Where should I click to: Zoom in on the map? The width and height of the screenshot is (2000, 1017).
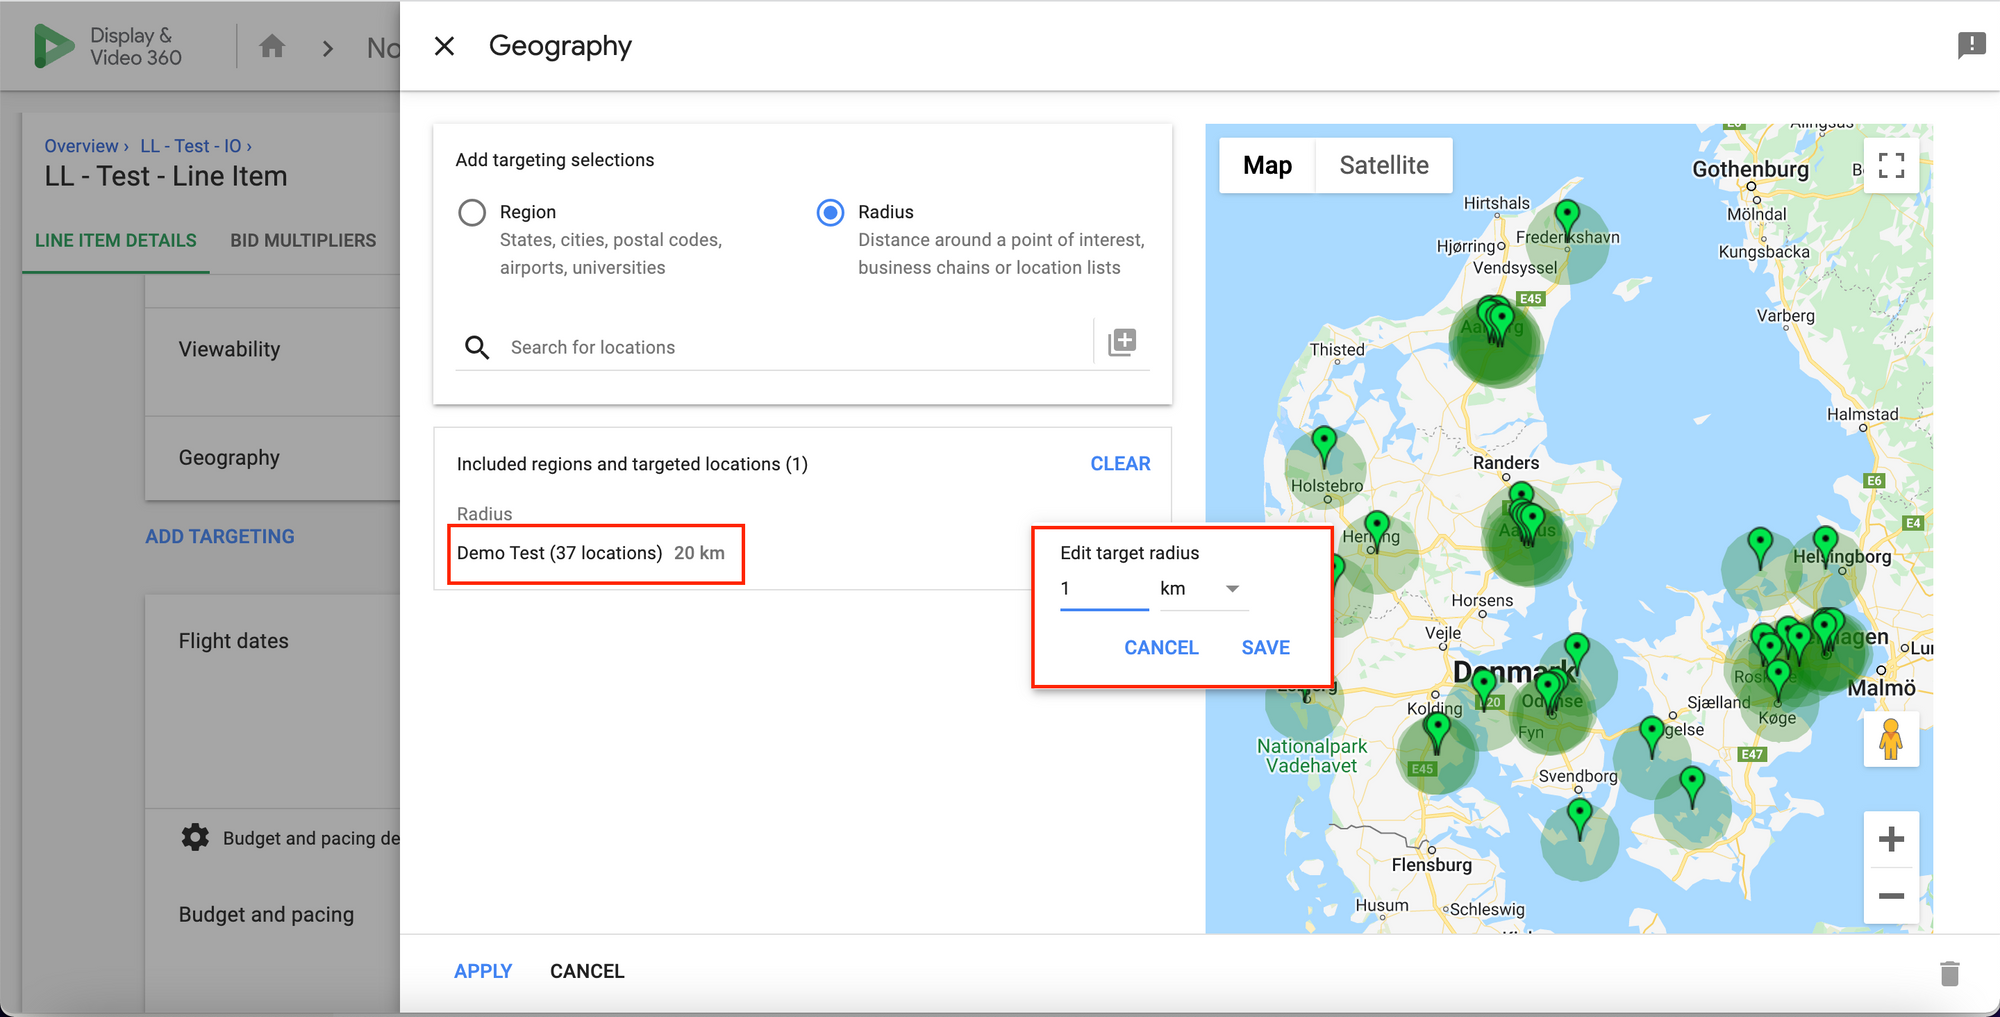[1891, 839]
